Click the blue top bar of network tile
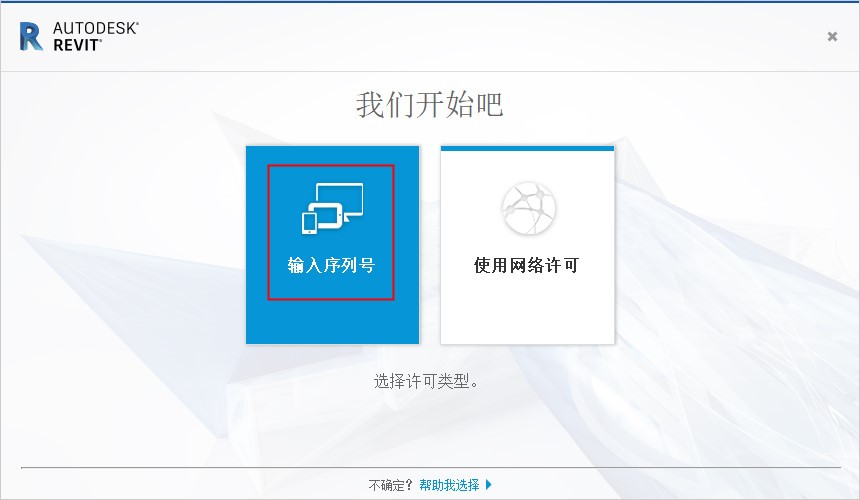This screenshot has height=500, width=860. tap(527, 148)
